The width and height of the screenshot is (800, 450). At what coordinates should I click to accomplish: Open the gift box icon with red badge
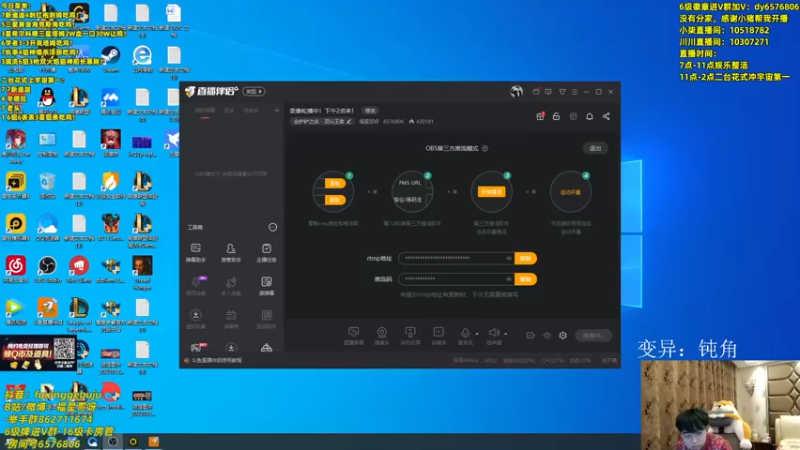click(540, 116)
